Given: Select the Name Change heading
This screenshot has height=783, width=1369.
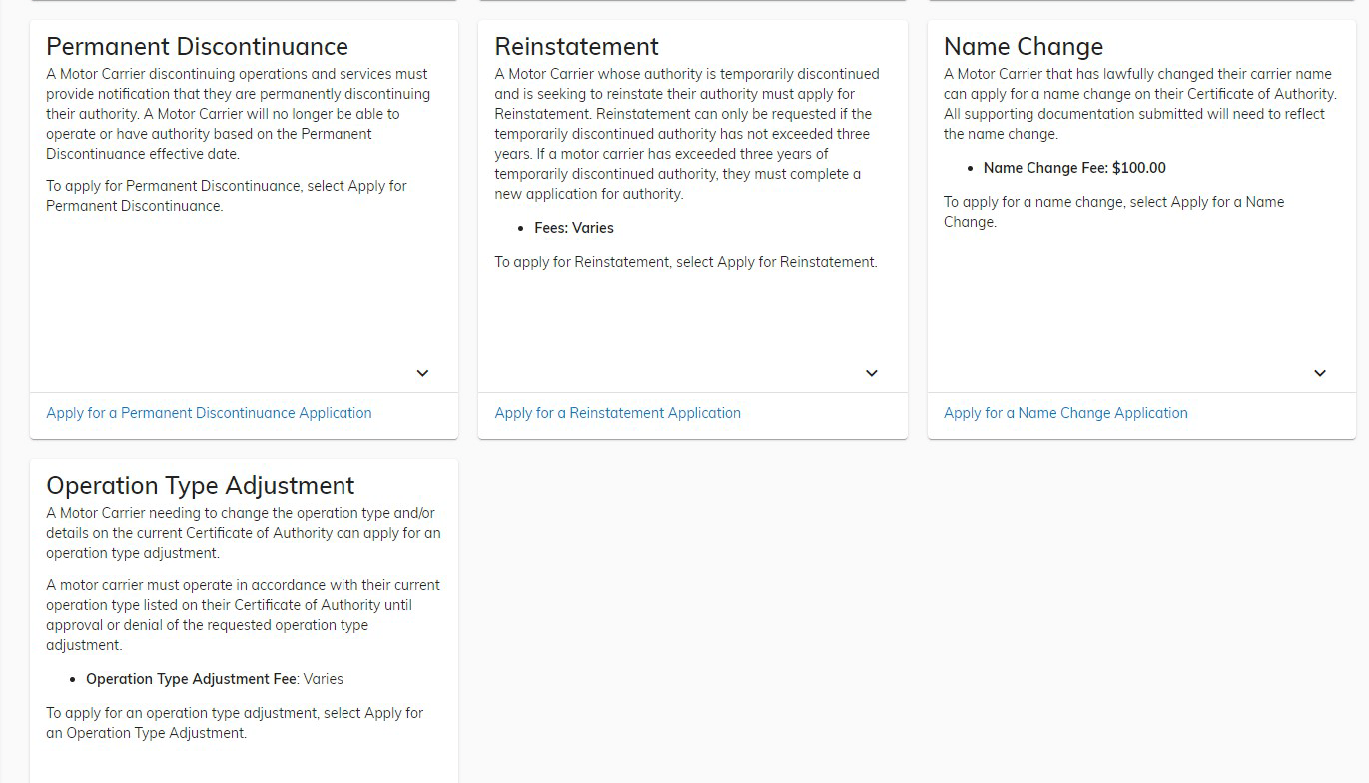Looking at the screenshot, I should click(x=1023, y=47).
